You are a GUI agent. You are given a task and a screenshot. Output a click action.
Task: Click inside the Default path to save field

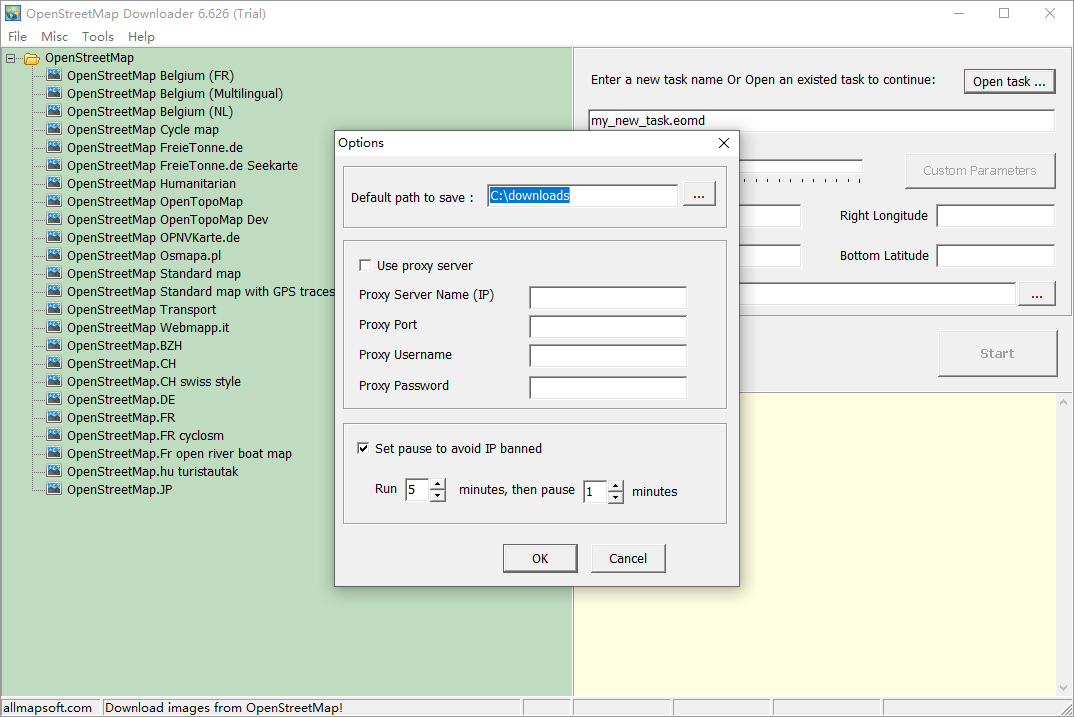[x=580, y=195]
